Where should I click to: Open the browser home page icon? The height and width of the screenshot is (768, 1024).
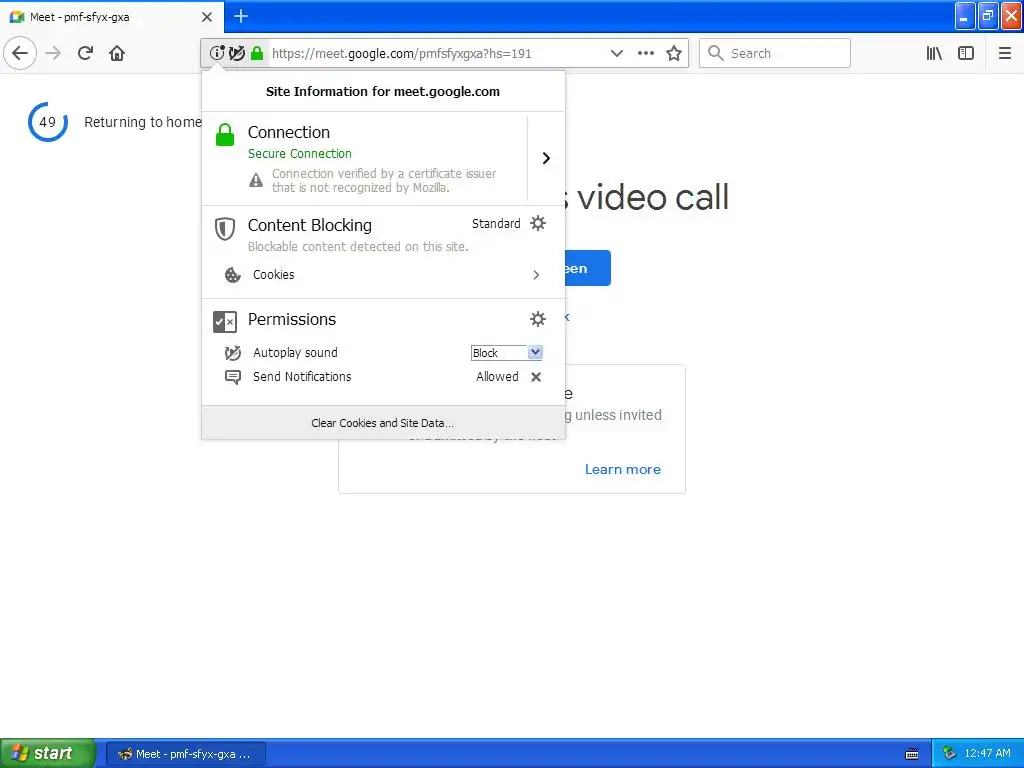(117, 53)
